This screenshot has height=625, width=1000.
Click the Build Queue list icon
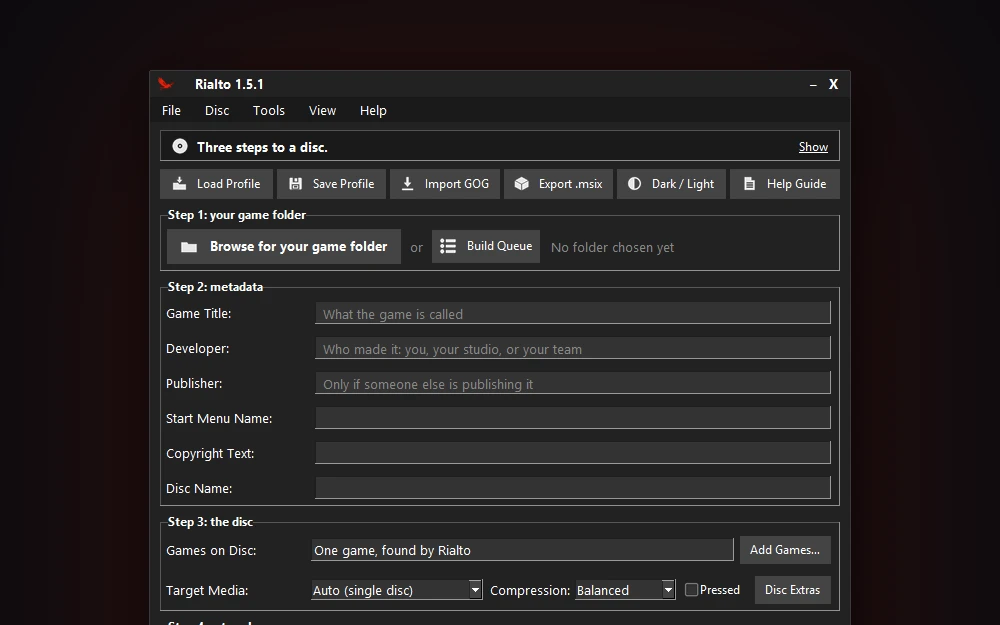point(448,246)
